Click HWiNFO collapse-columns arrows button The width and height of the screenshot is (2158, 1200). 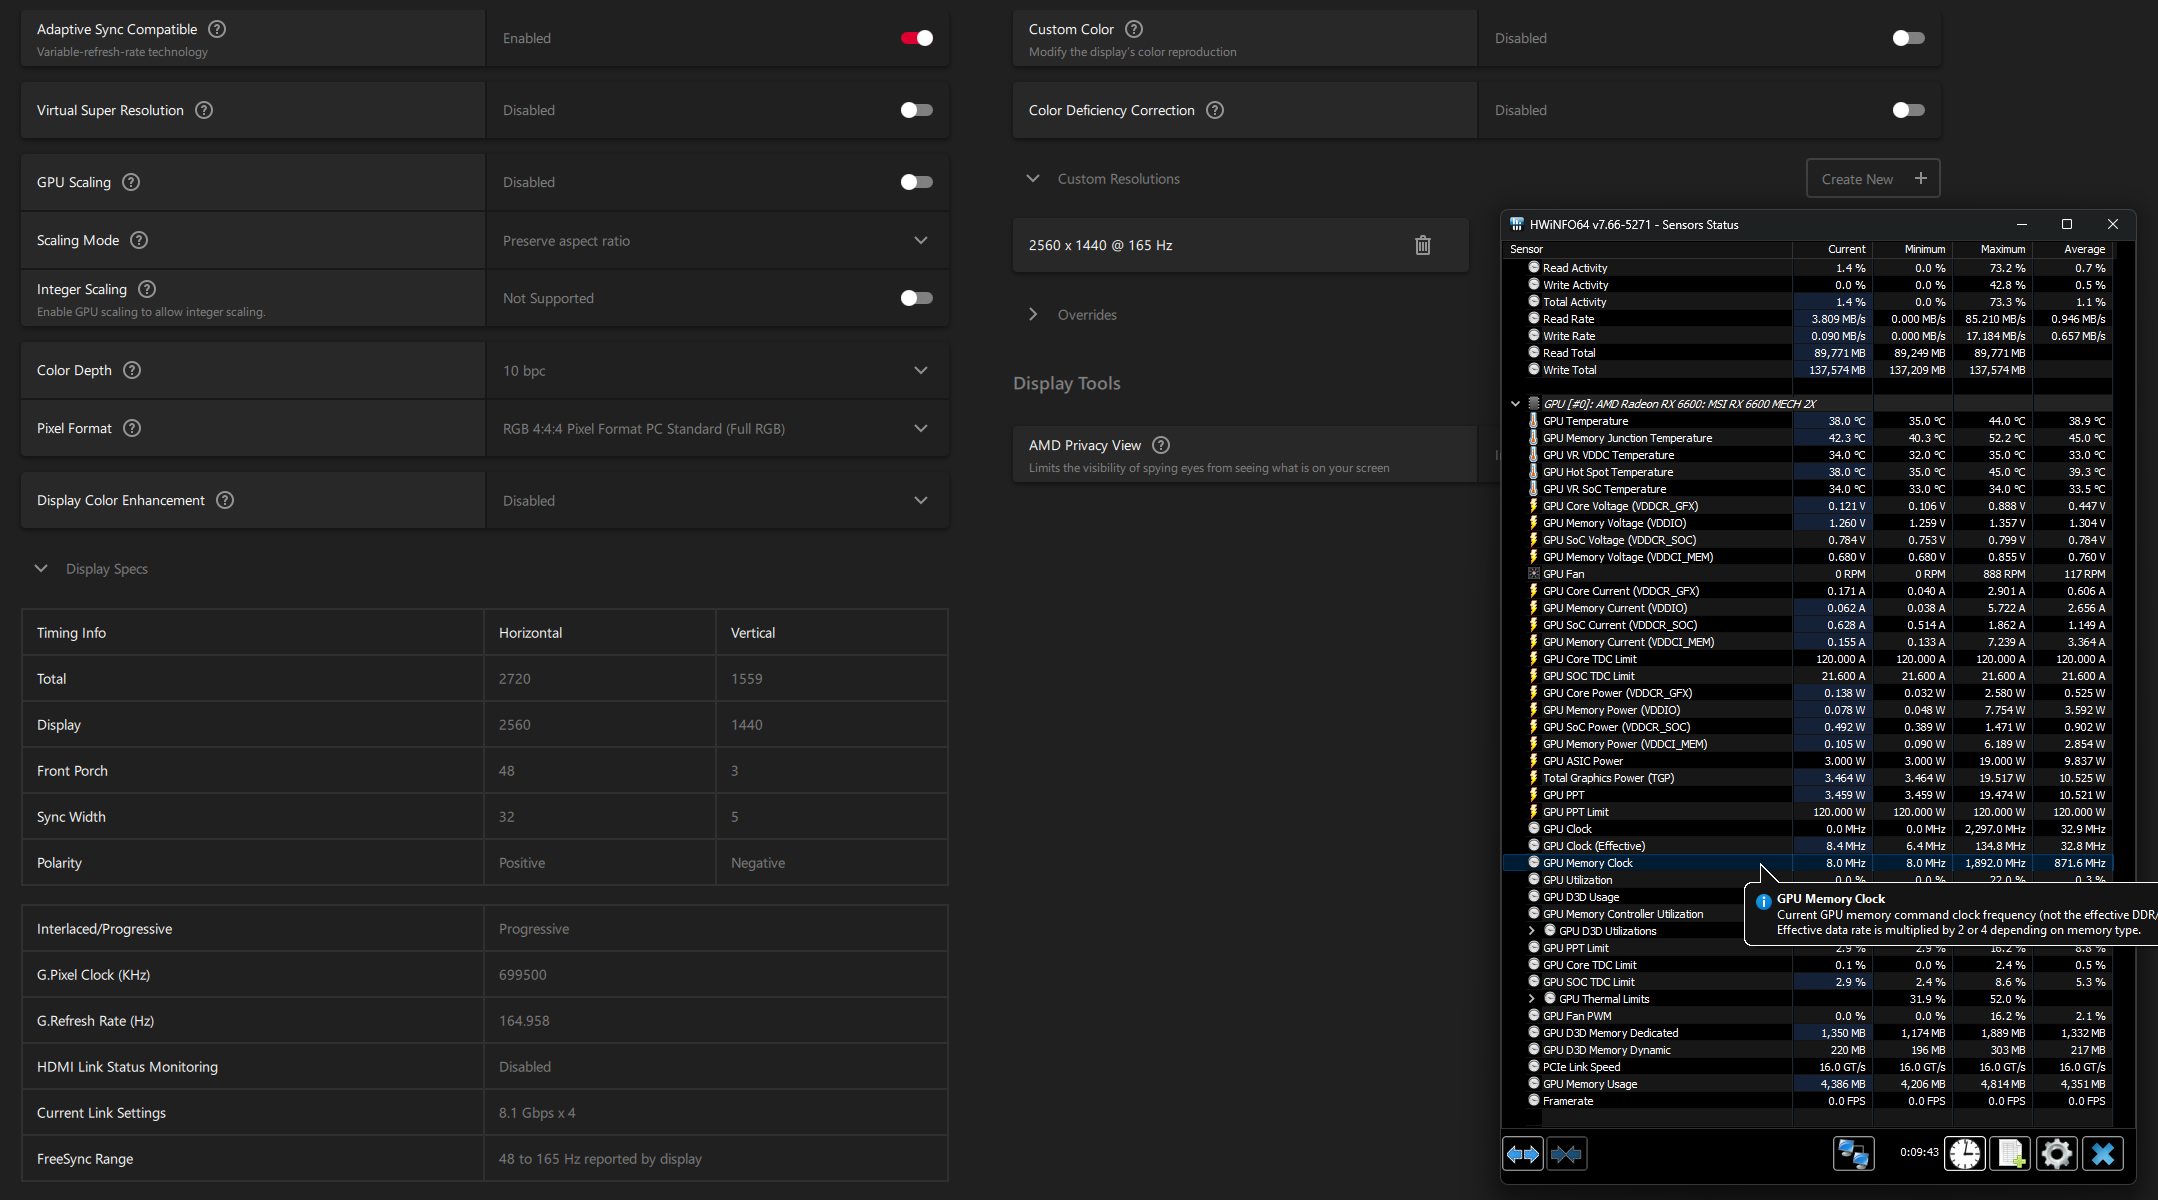tap(1566, 1154)
